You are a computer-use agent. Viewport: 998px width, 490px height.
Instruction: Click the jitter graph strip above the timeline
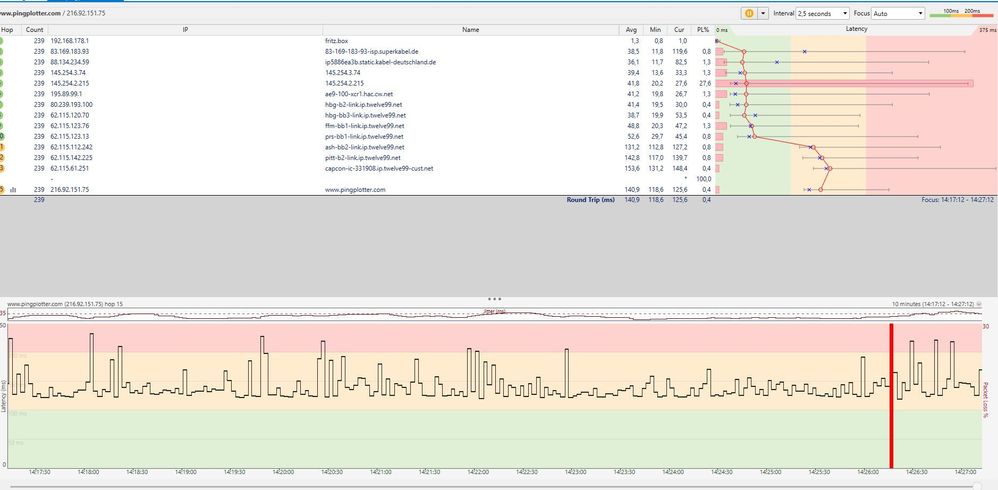(494, 314)
